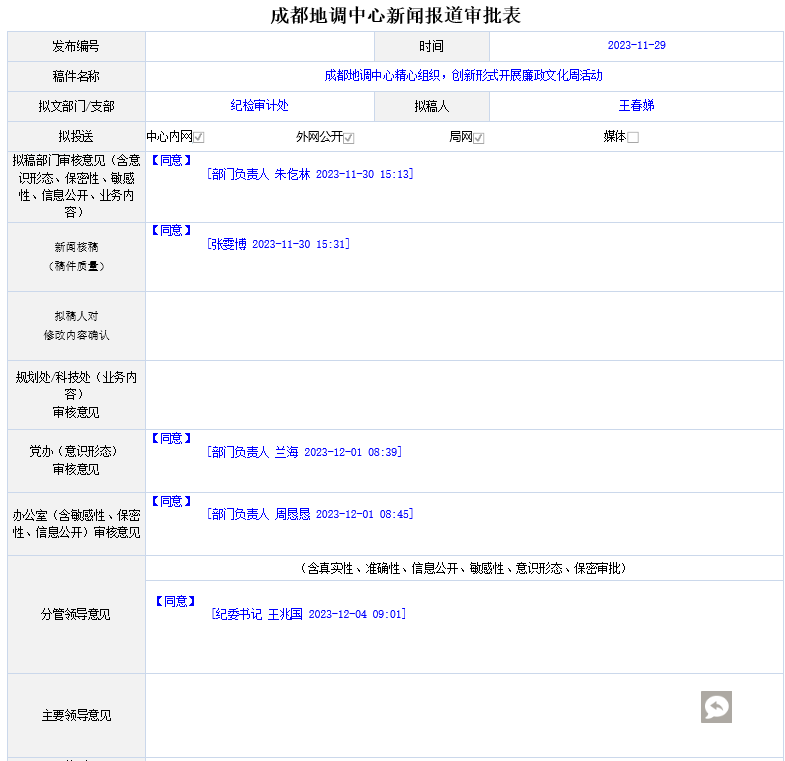Click the 纪委书记 王兆国 signature line
This screenshot has height=761, width=785.
tap(308, 614)
